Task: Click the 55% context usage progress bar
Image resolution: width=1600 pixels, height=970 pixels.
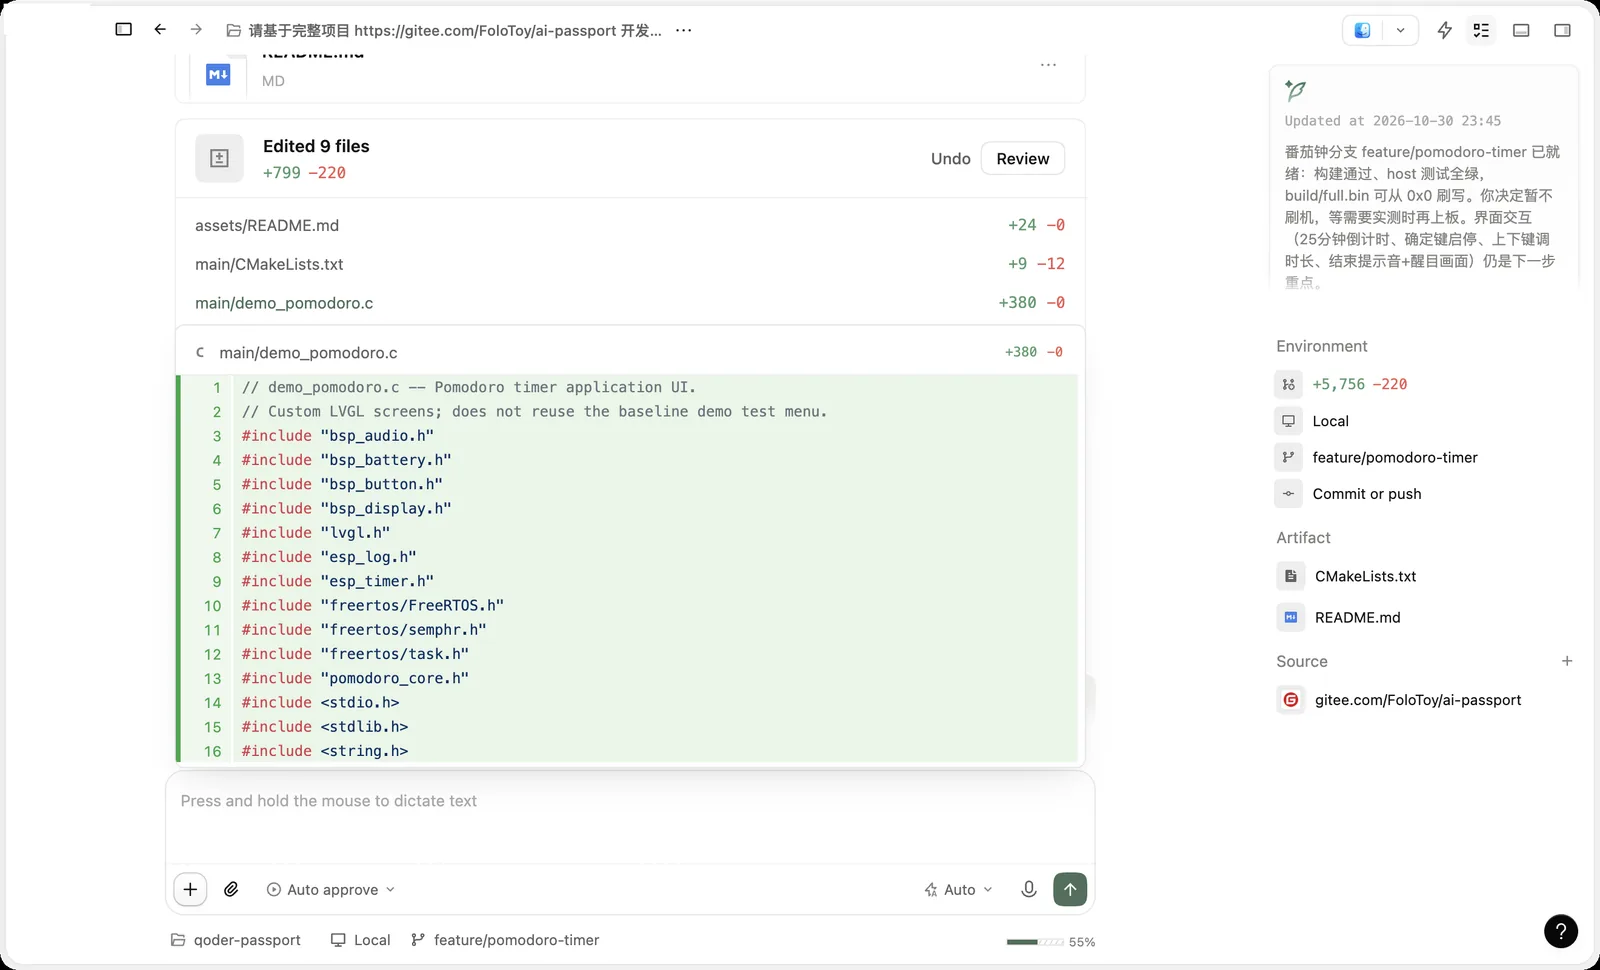Action: (1051, 942)
